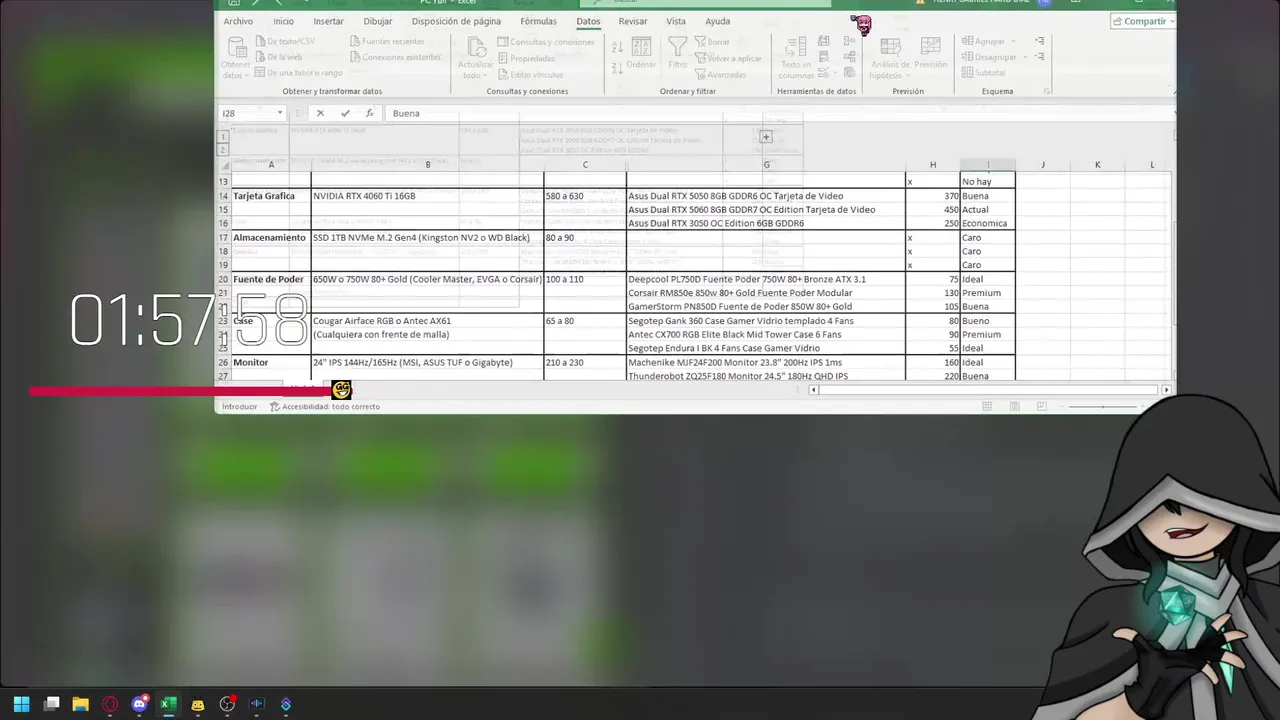1280x720 pixels.
Task: Click Desagrupar outline button
Action: pyautogui.click(x=989, y=57)
